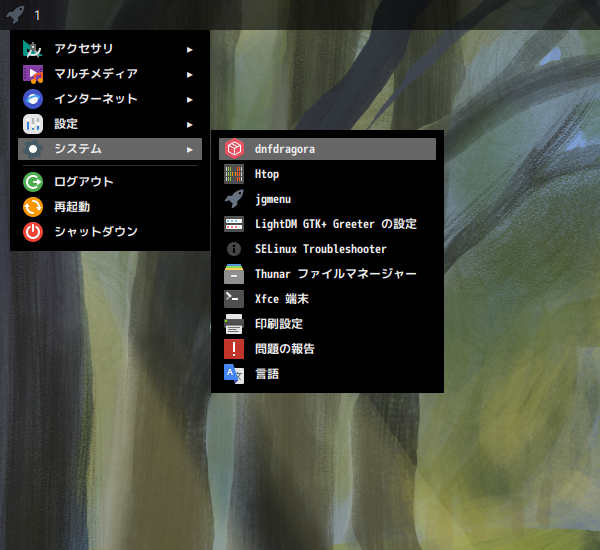Select workspace number 1 in the panel
This screenshot has width=600, height=550.
37,15
